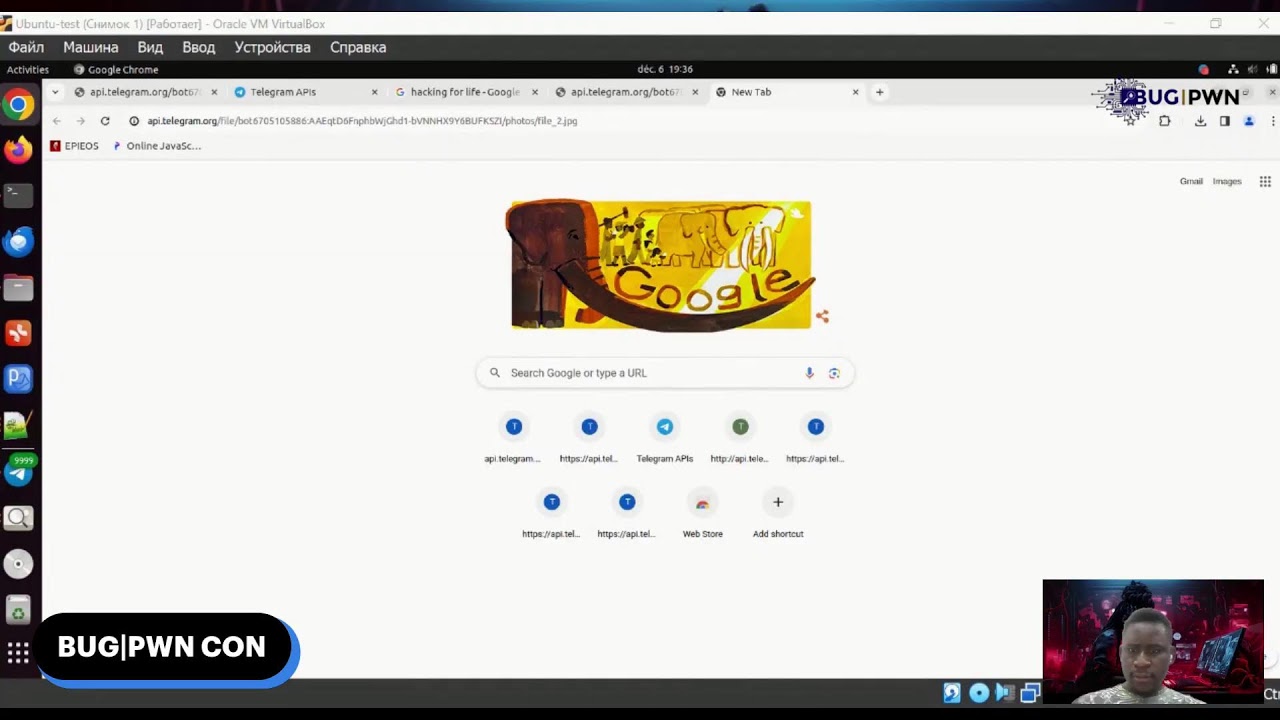The width and height of the screenshot is (1280, 720).
Task: Open the Chrome extensions puzzle icon
Action: pos(1165,121)
